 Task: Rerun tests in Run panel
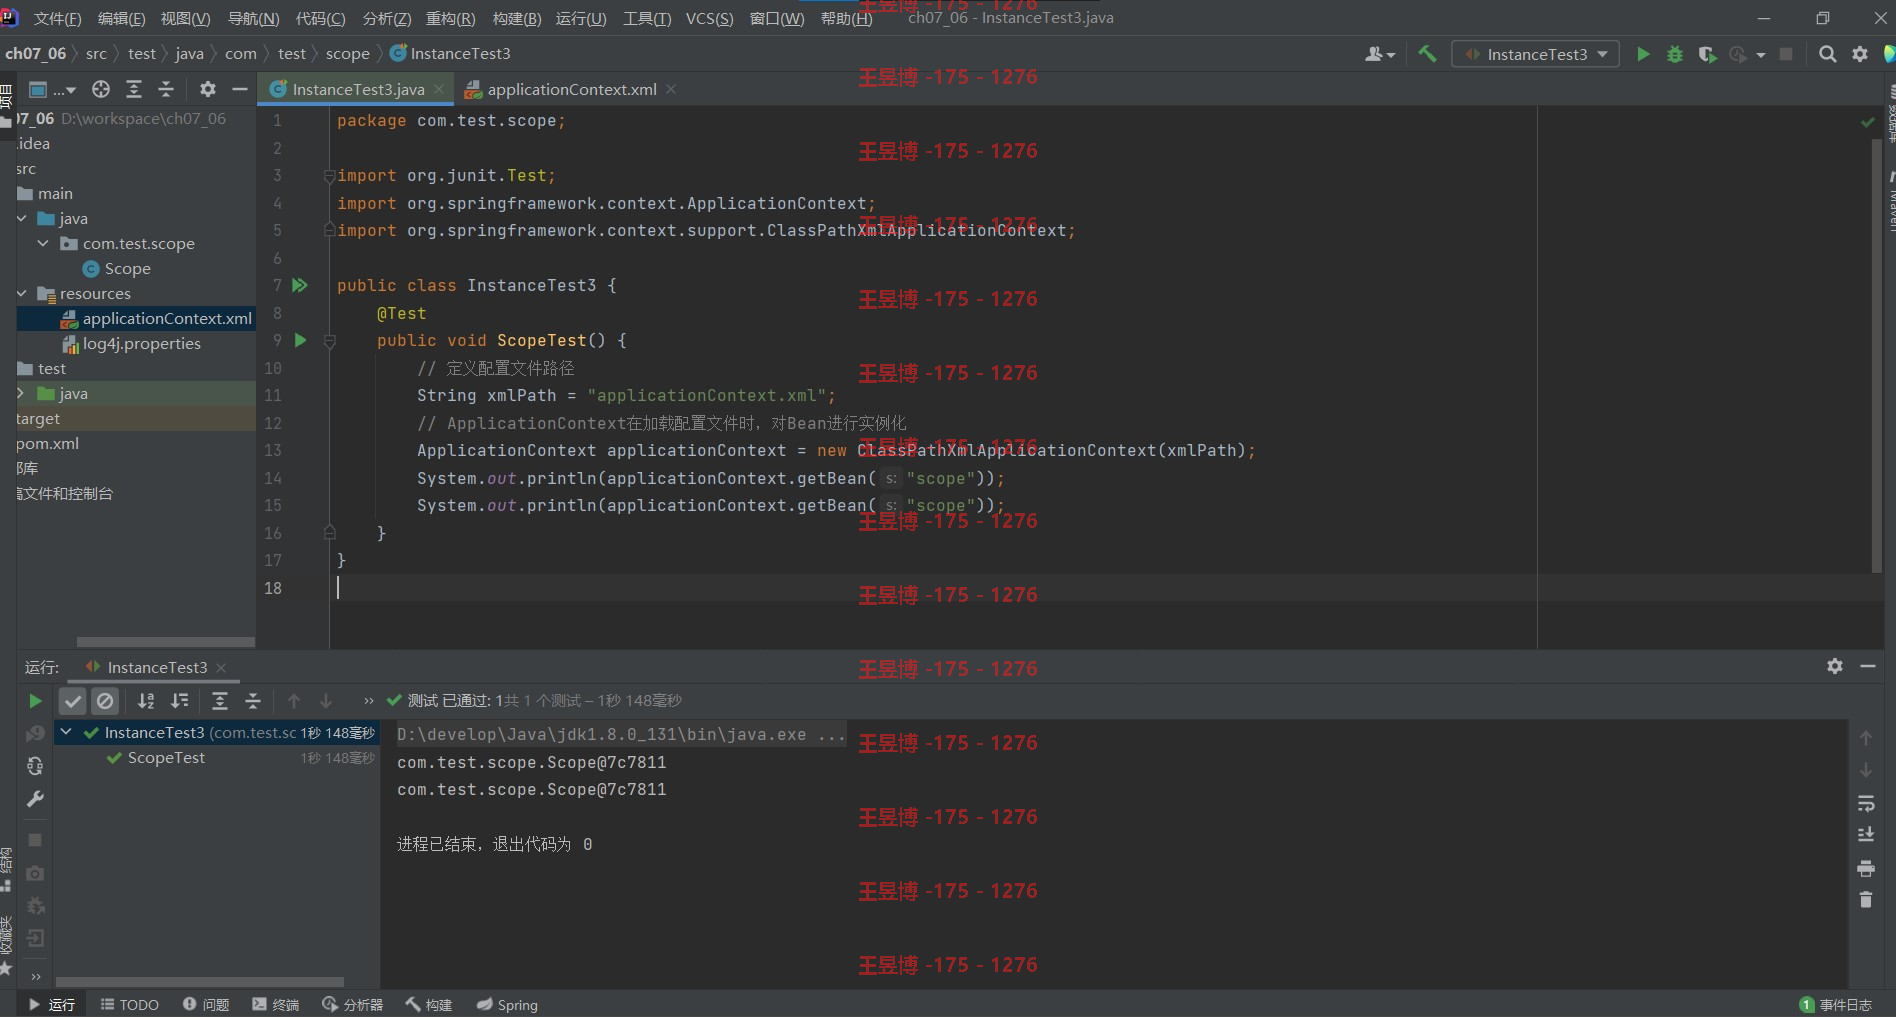coord(35,701)
